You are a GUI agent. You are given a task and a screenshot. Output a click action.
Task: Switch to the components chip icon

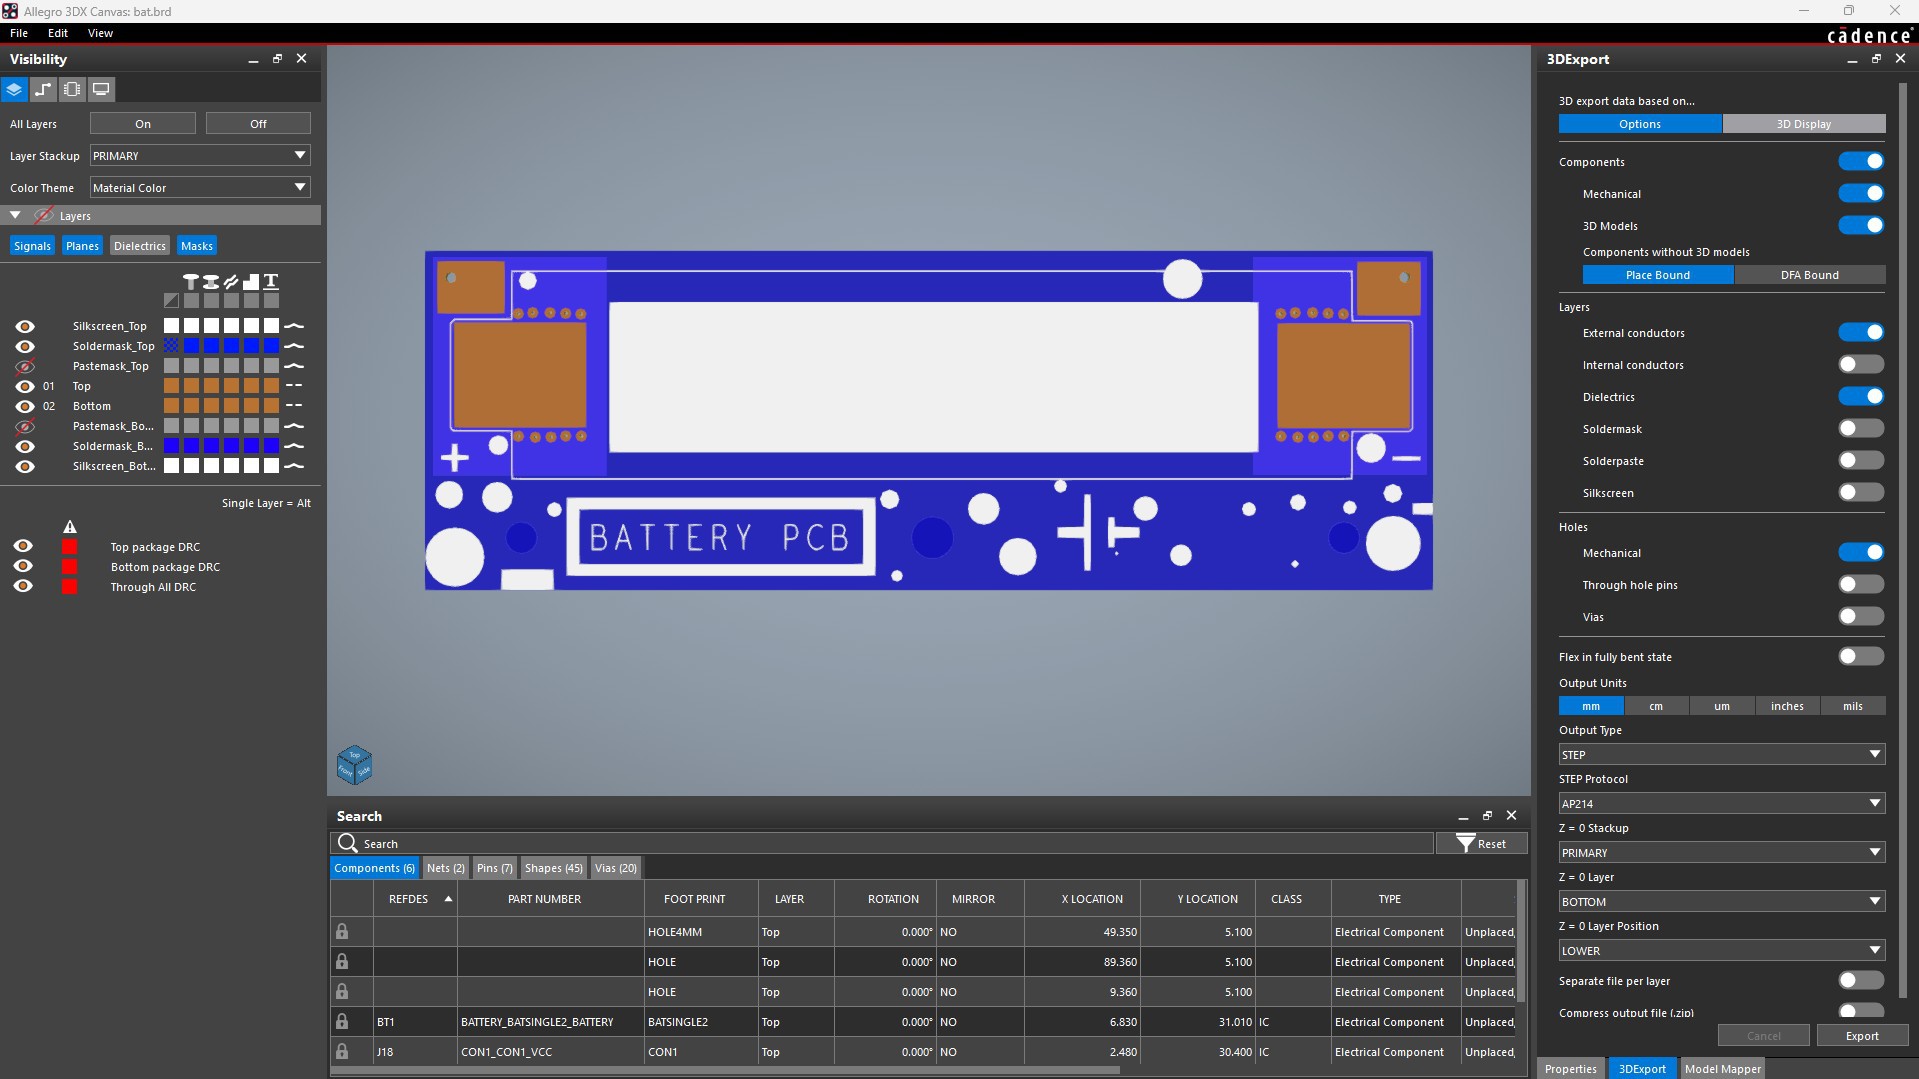tap(72, 89)
